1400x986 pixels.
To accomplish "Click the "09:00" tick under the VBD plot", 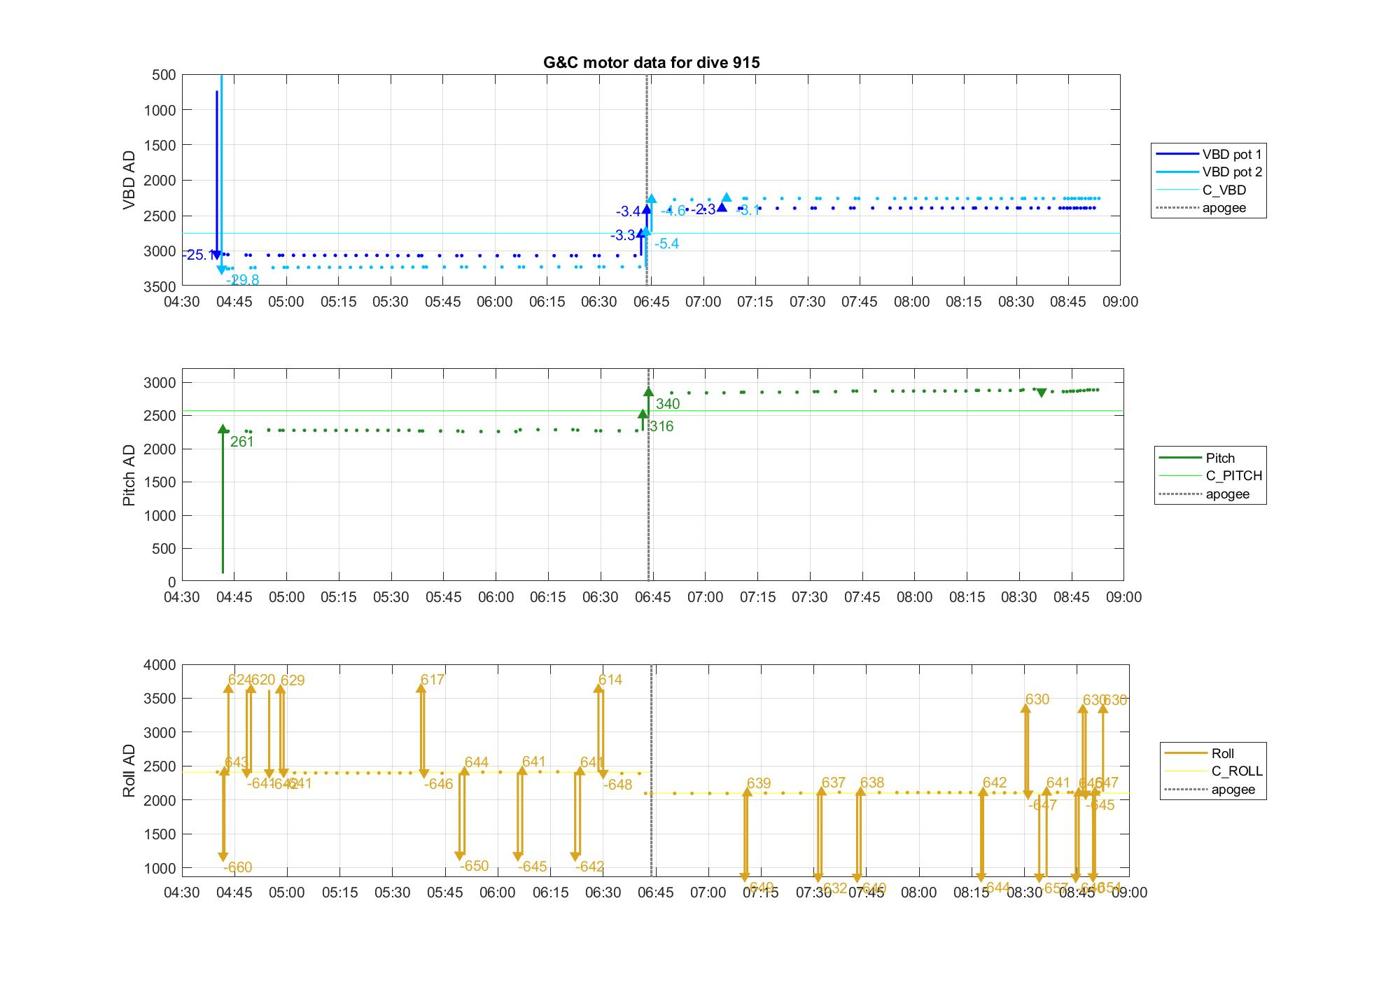I will (x=1121, y=302).
